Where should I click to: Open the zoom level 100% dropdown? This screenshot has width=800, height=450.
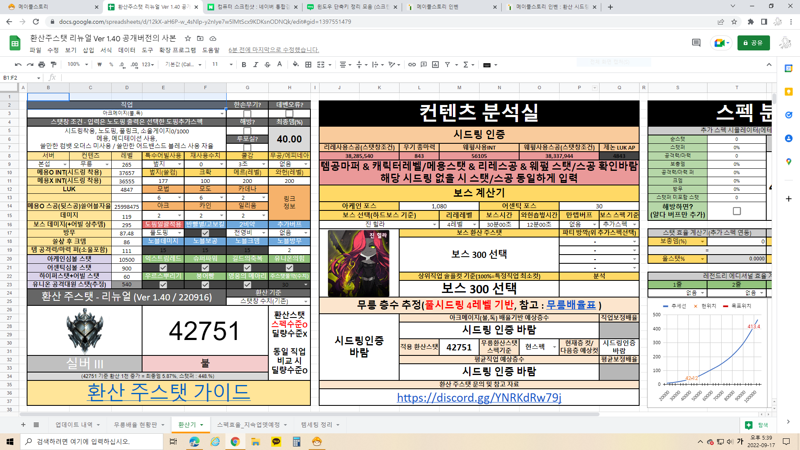coord(78,65)
